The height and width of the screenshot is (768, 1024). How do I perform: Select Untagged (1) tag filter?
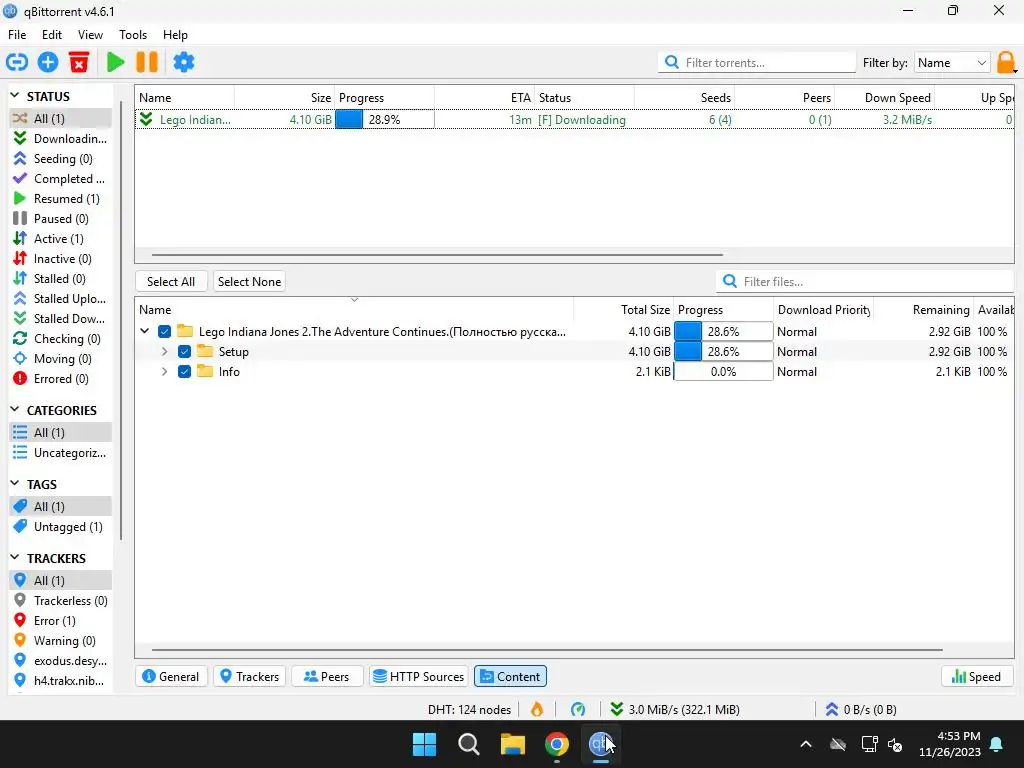(x=60, y=527)
